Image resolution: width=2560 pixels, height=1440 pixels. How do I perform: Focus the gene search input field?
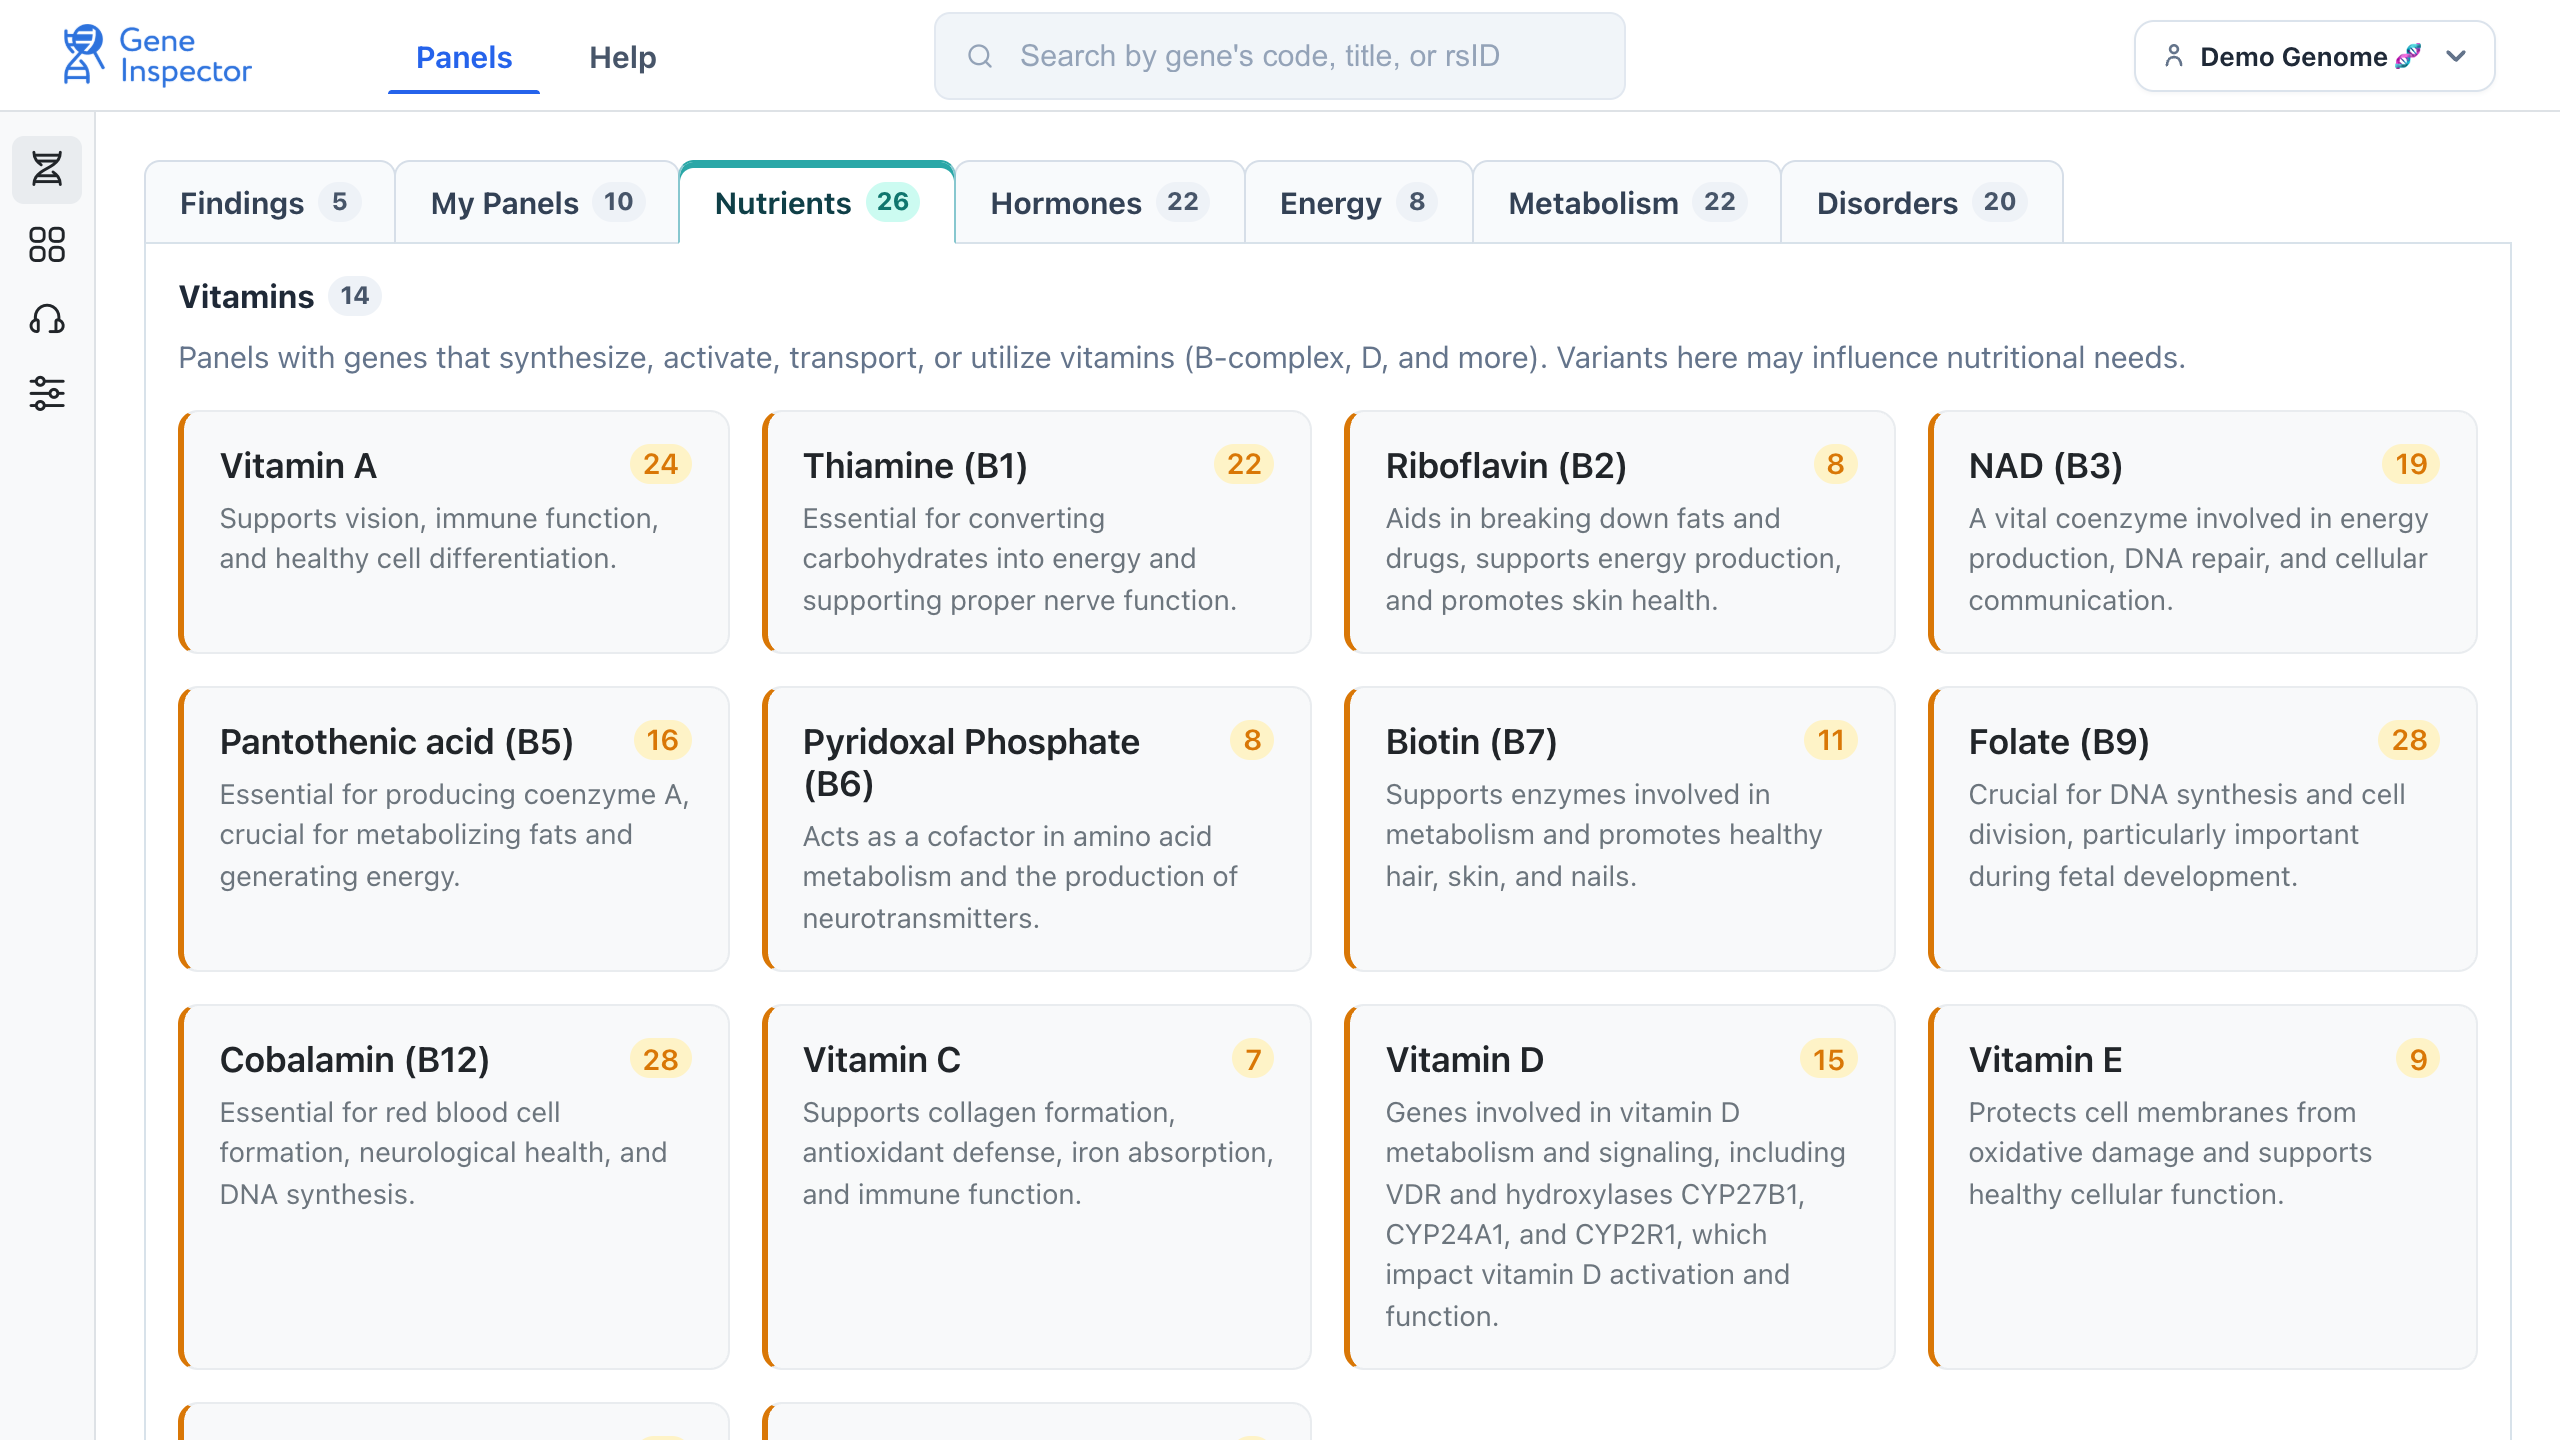1280,56
